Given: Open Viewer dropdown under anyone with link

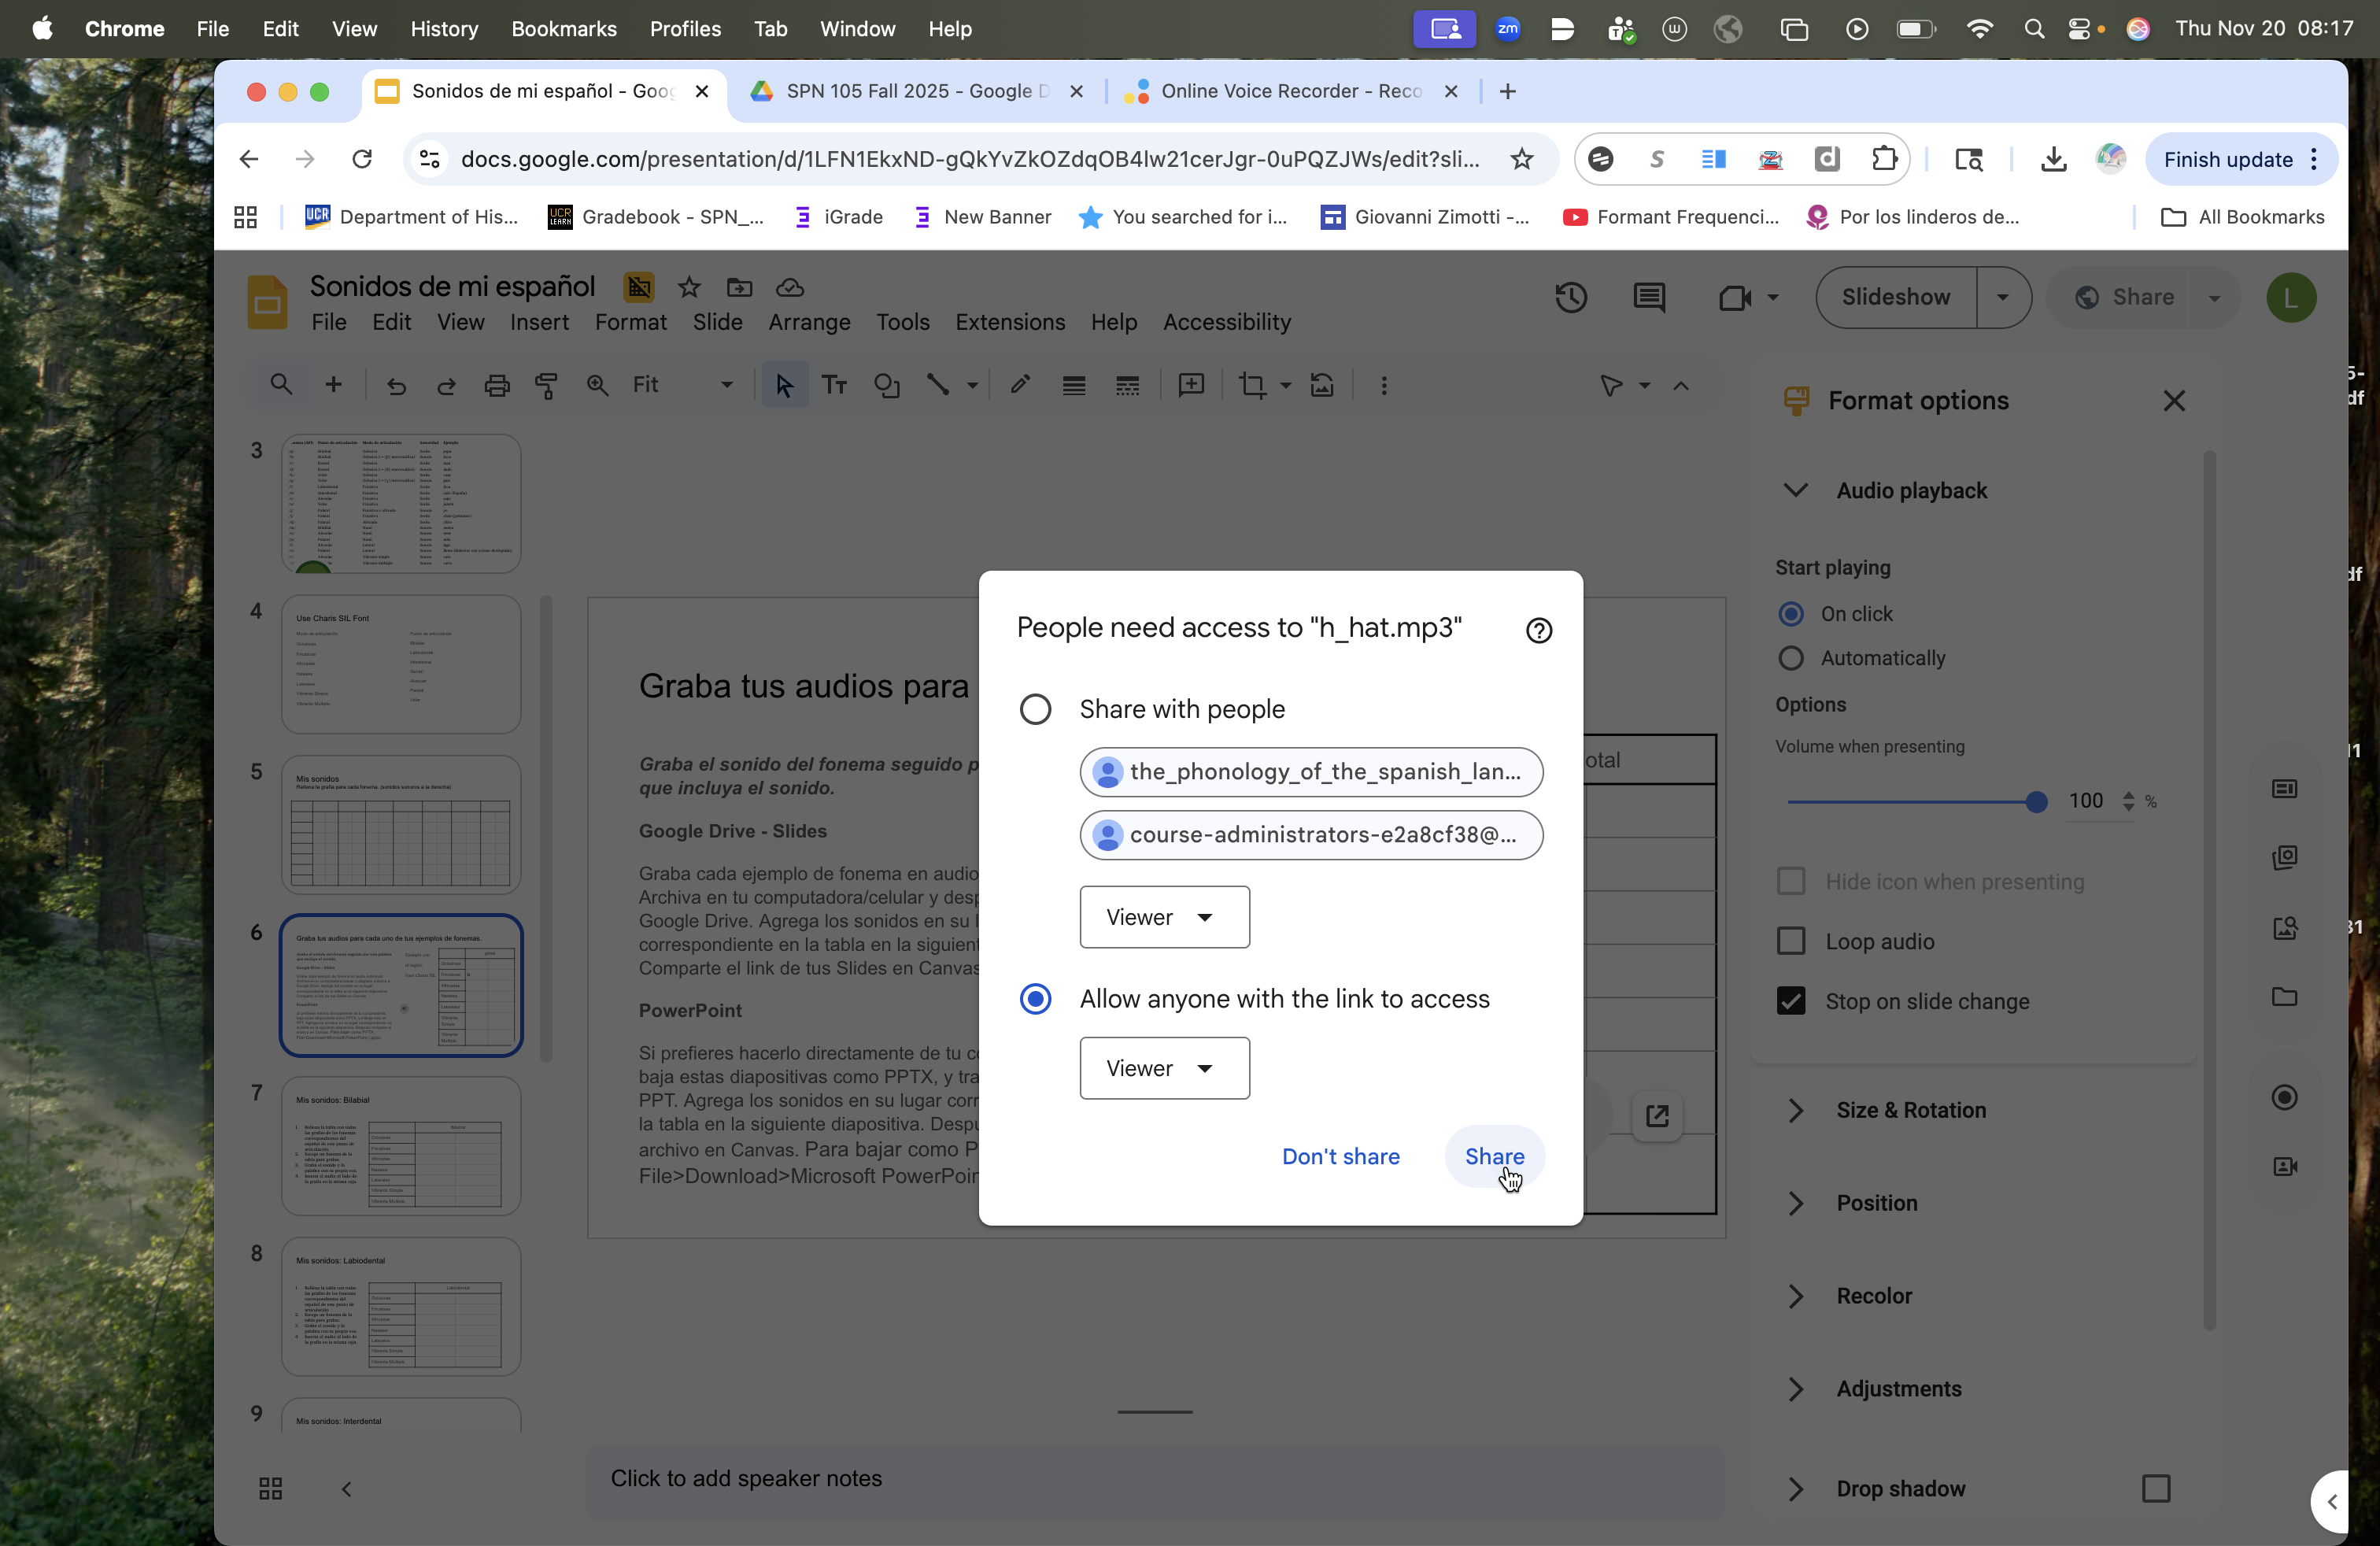Looking at the screenshot, I should point(1164,1068).
